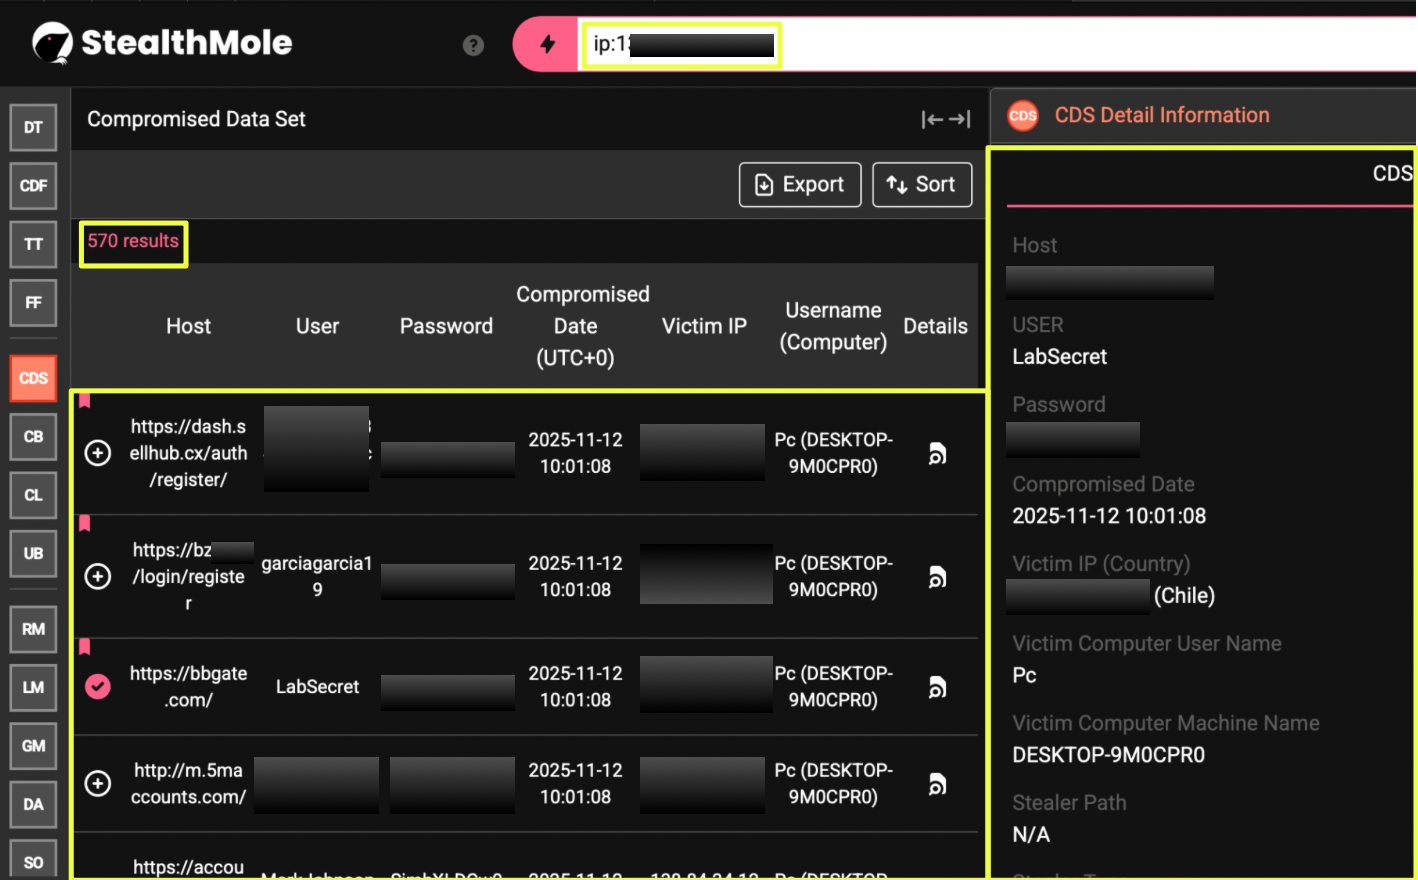Select the dash.sellhub.cx row plus circle
The width and height of the screenshot is (1418, 880).
tap(98, 453)
